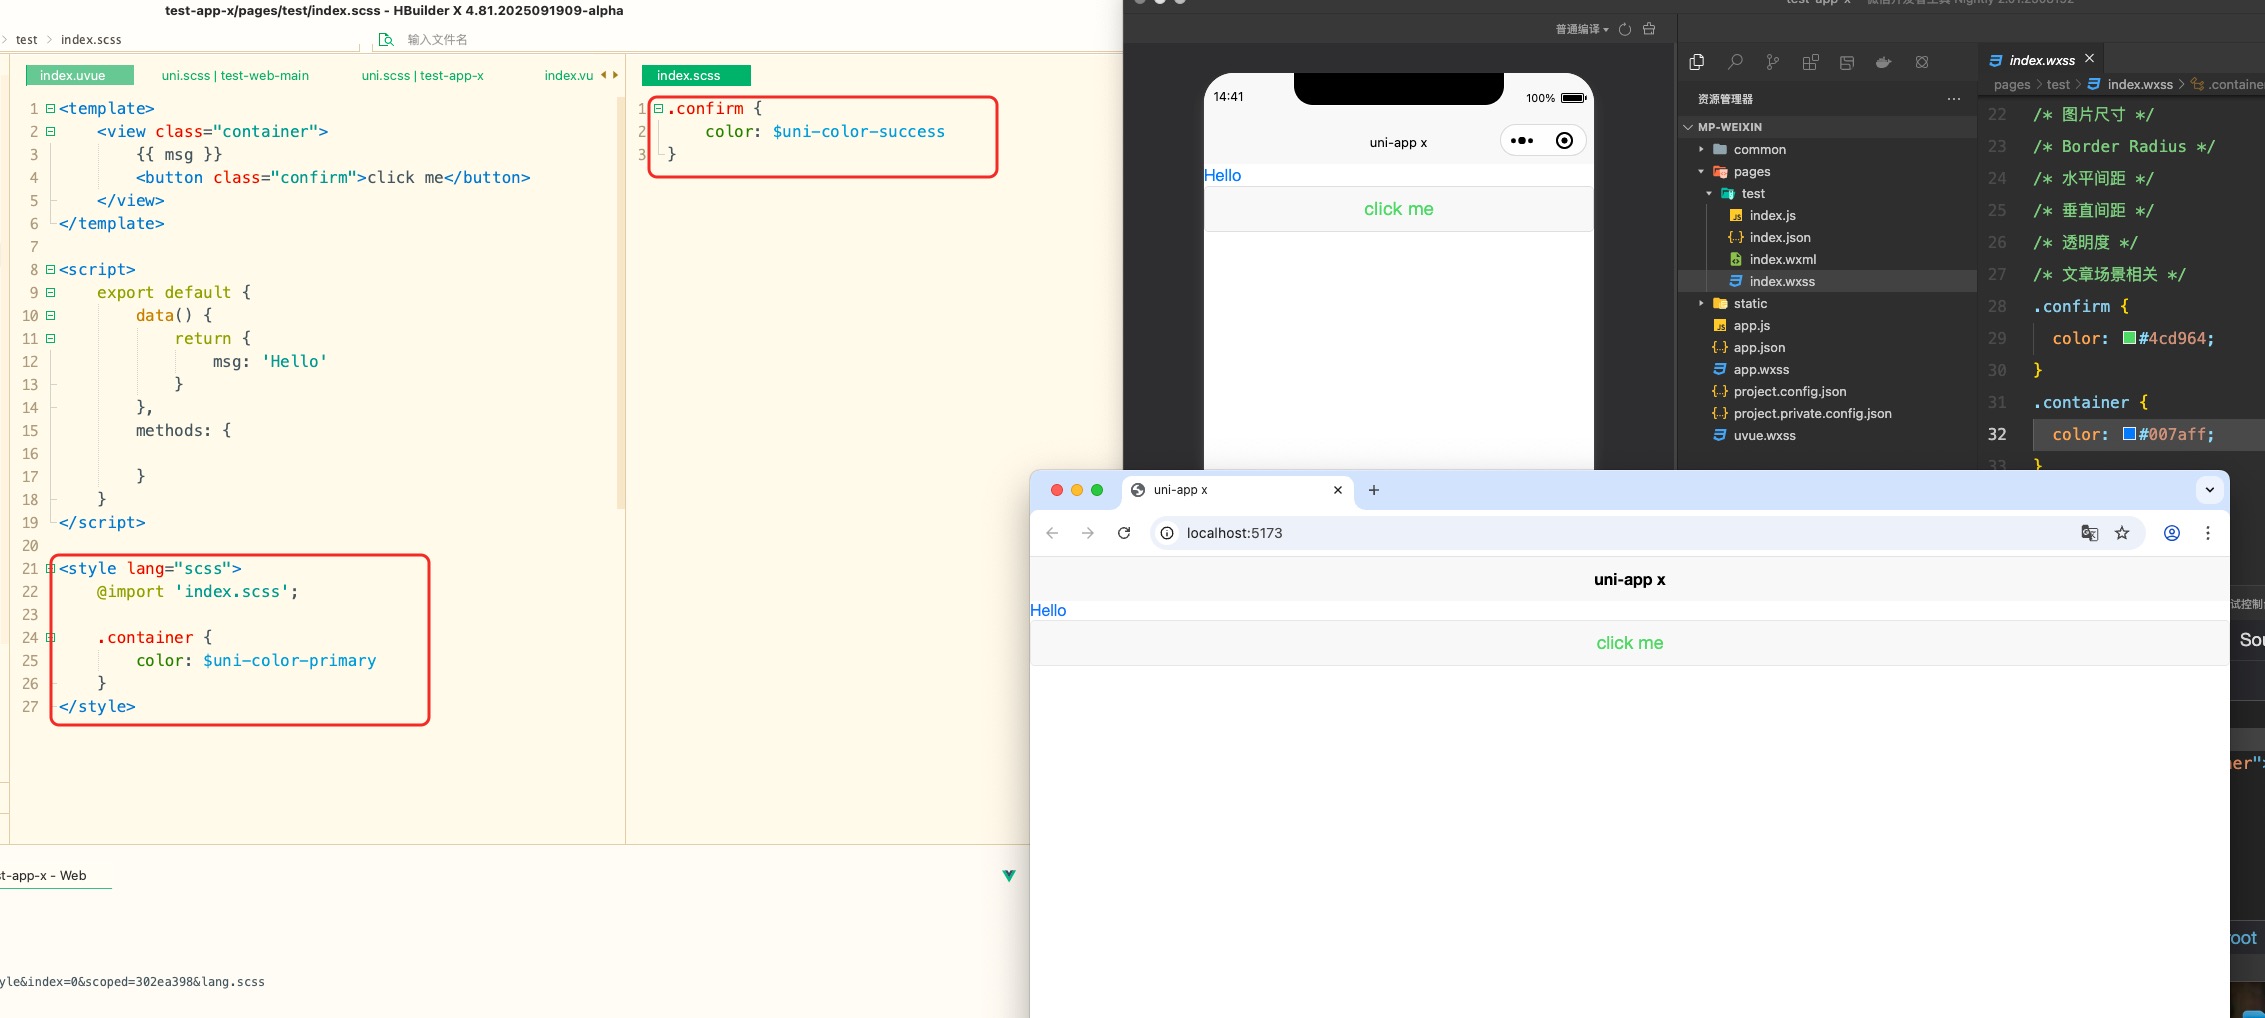Click the #4cd964 green color swatch

pyautogui.click(x=2129, y=338)
